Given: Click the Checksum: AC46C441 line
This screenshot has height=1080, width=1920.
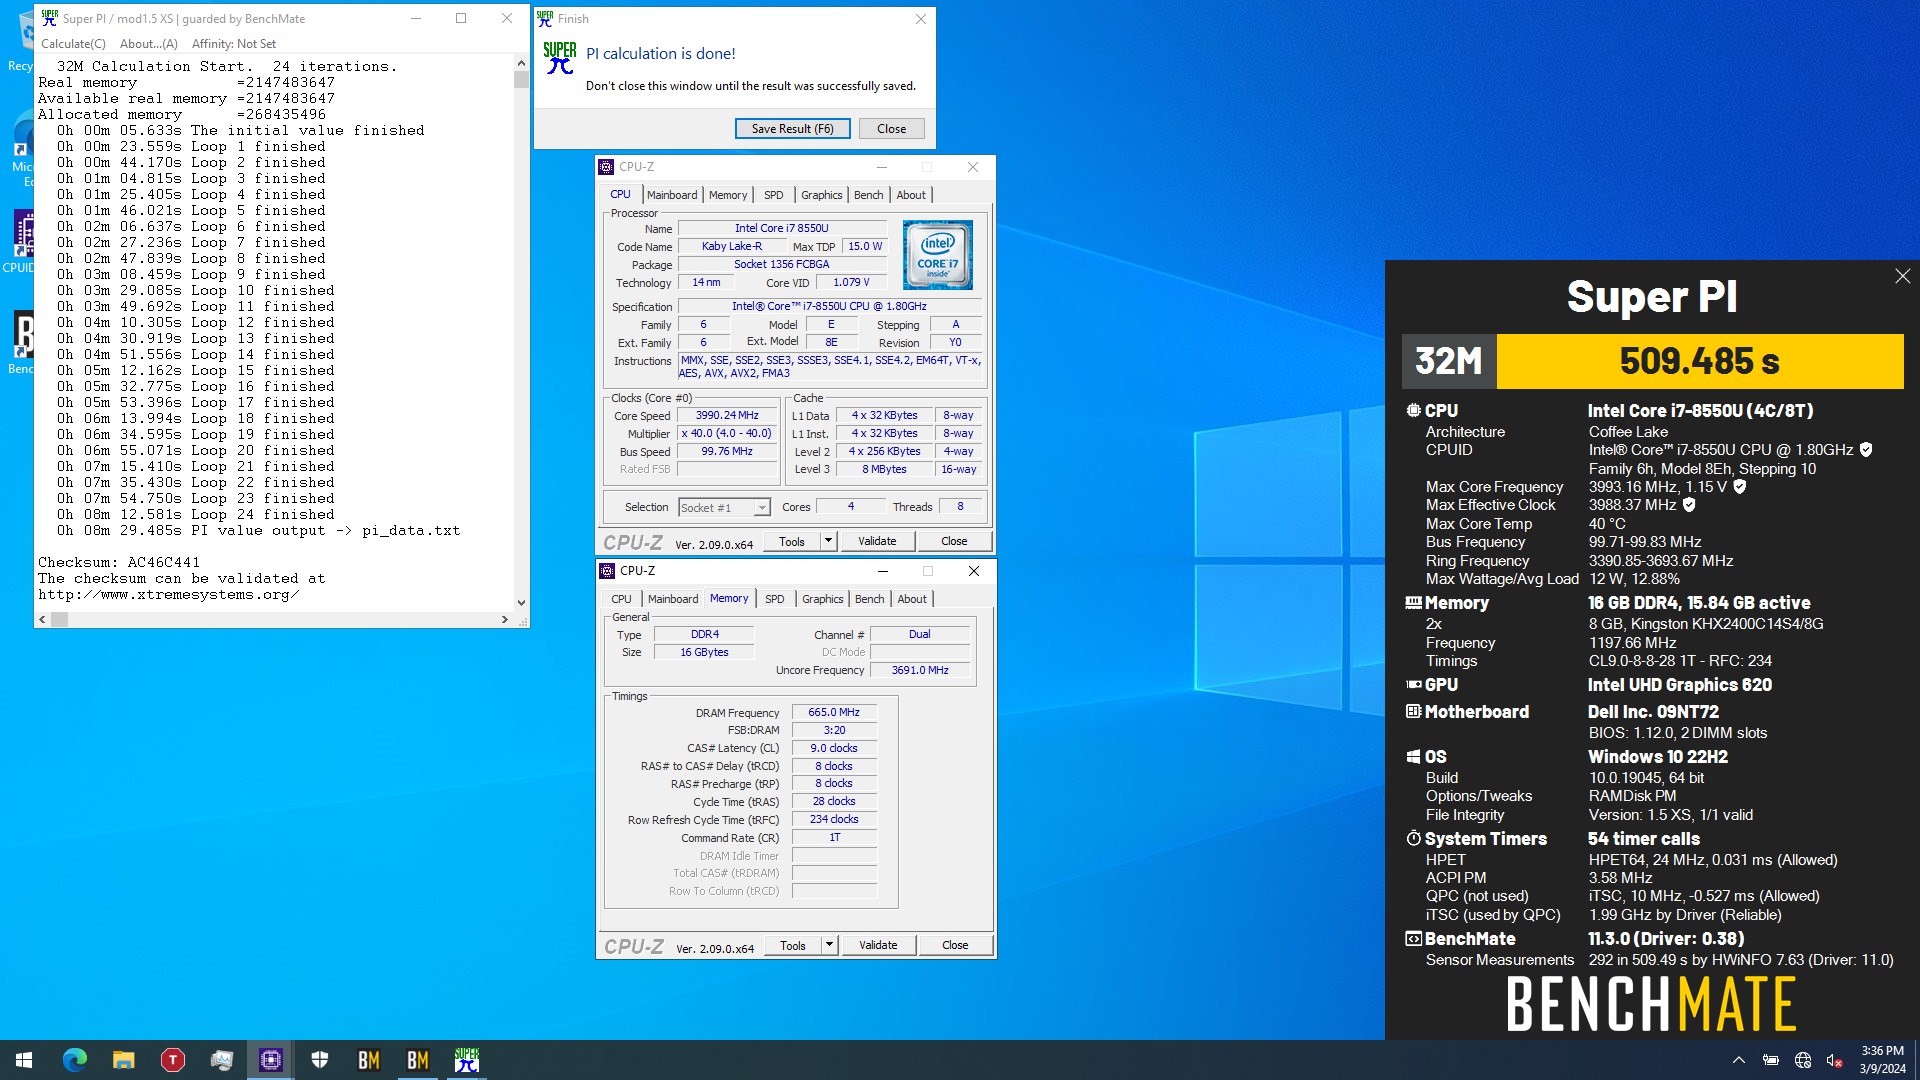Looking at the screenshot, I should pos(119,562).
